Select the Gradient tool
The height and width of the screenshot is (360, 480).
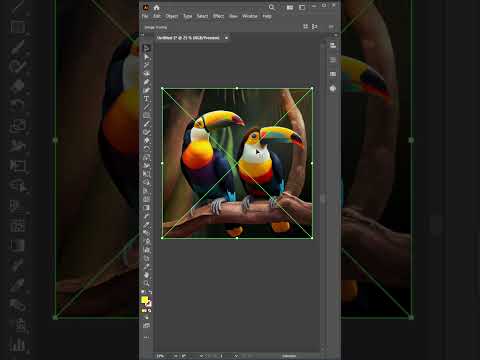coord(146,208)
